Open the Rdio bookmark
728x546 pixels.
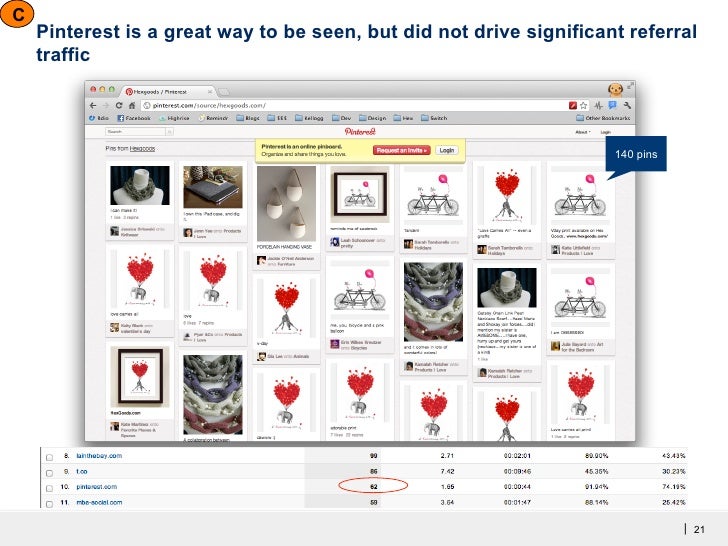pyautogui.click(x=98, y=118)
